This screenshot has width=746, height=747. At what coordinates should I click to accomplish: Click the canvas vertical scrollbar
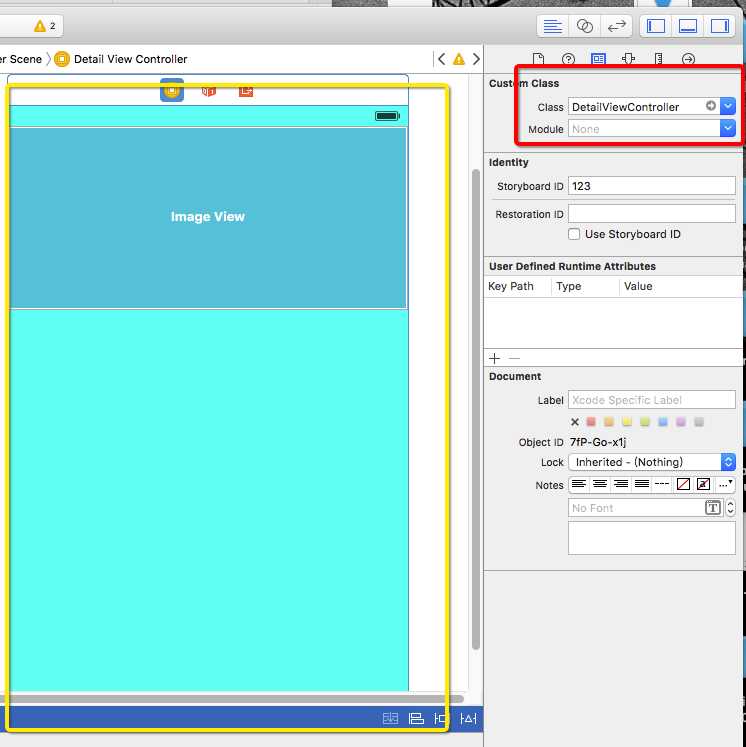(475, 409)
